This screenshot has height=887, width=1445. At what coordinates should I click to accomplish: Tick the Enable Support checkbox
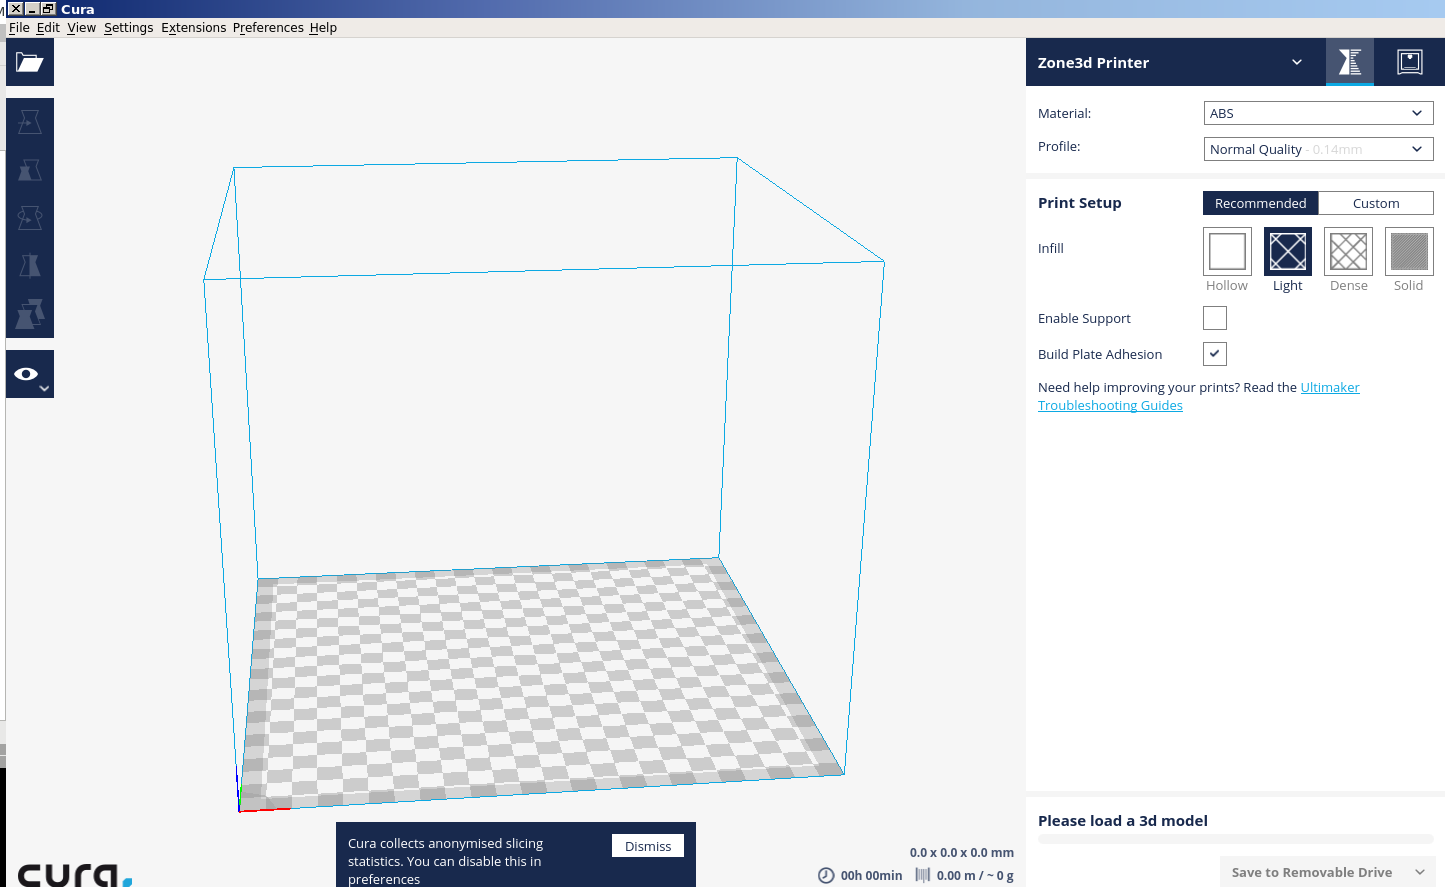point(1215,318)
